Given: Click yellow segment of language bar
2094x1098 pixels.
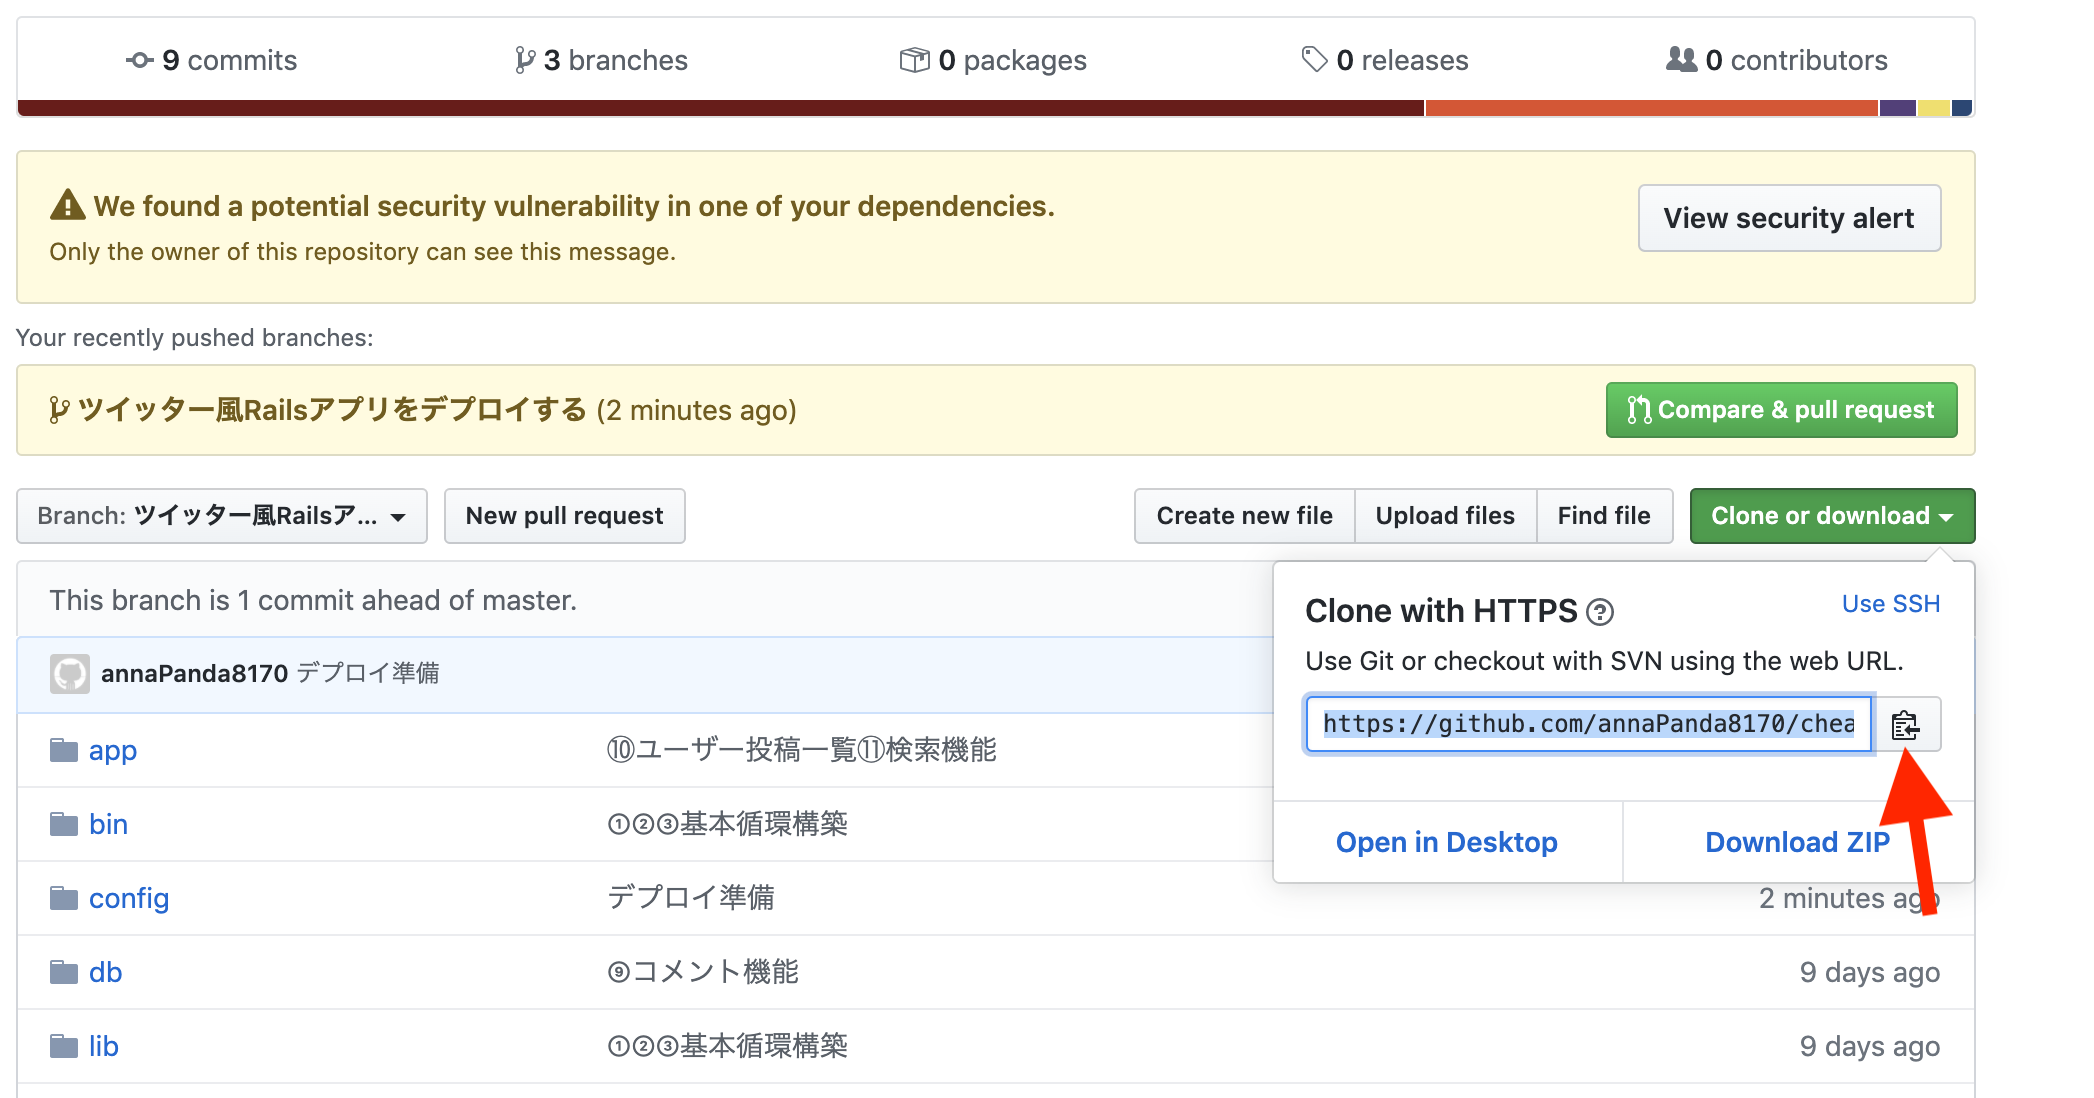Looking at the screenshot, I should click(x=1933, y=108).
